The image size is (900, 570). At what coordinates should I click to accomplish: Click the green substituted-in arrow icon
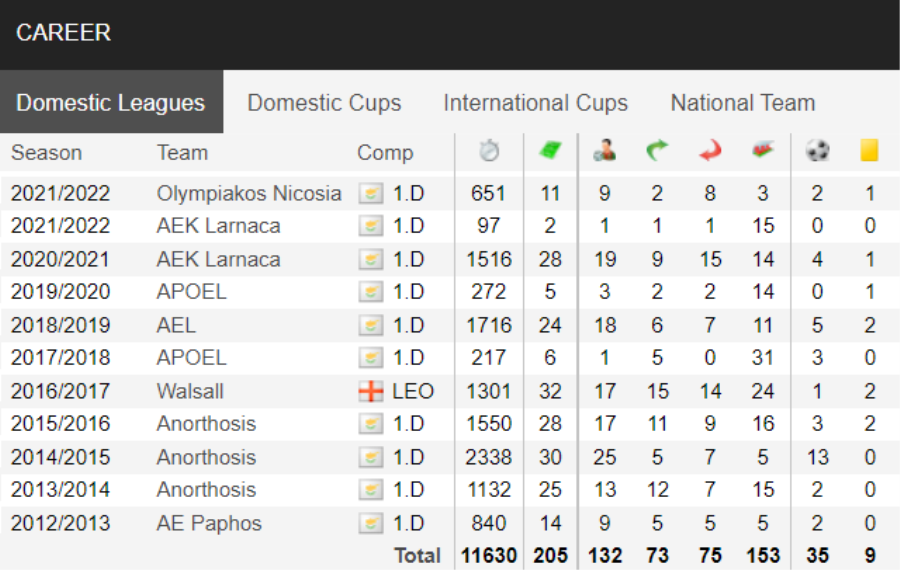point(657,150)
